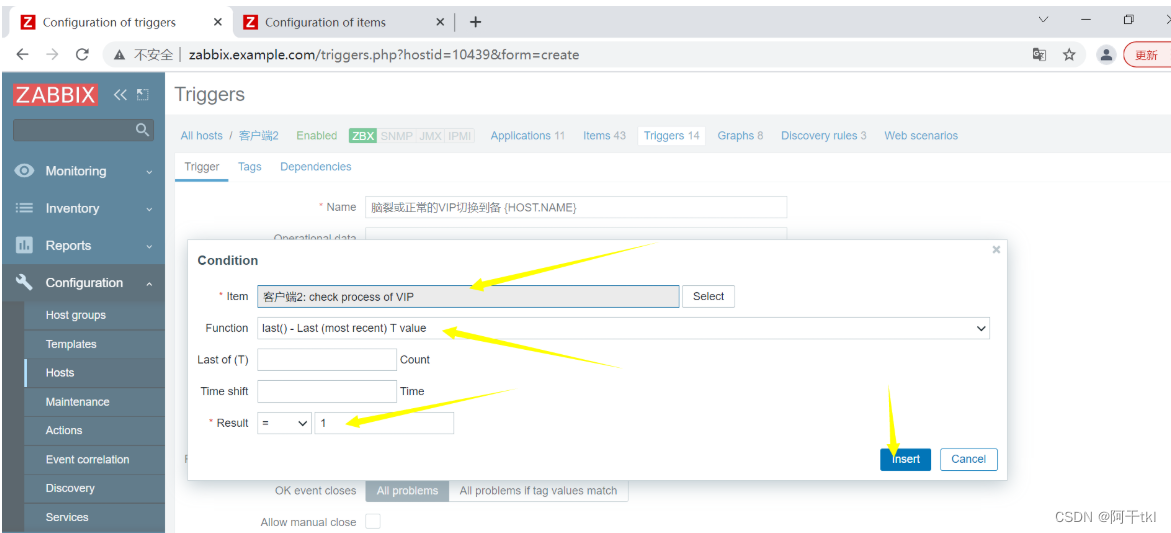Open the 客户端2 host link
This screenshot has width=1171, height=533.
click(x=258, y=136)
